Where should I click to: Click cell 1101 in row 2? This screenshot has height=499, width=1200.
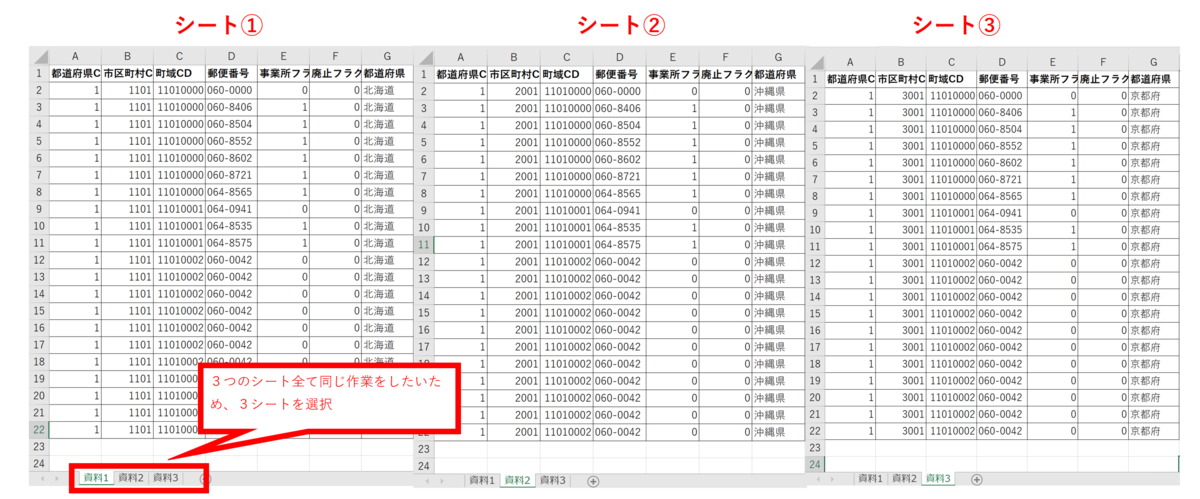tap(127, 90)
